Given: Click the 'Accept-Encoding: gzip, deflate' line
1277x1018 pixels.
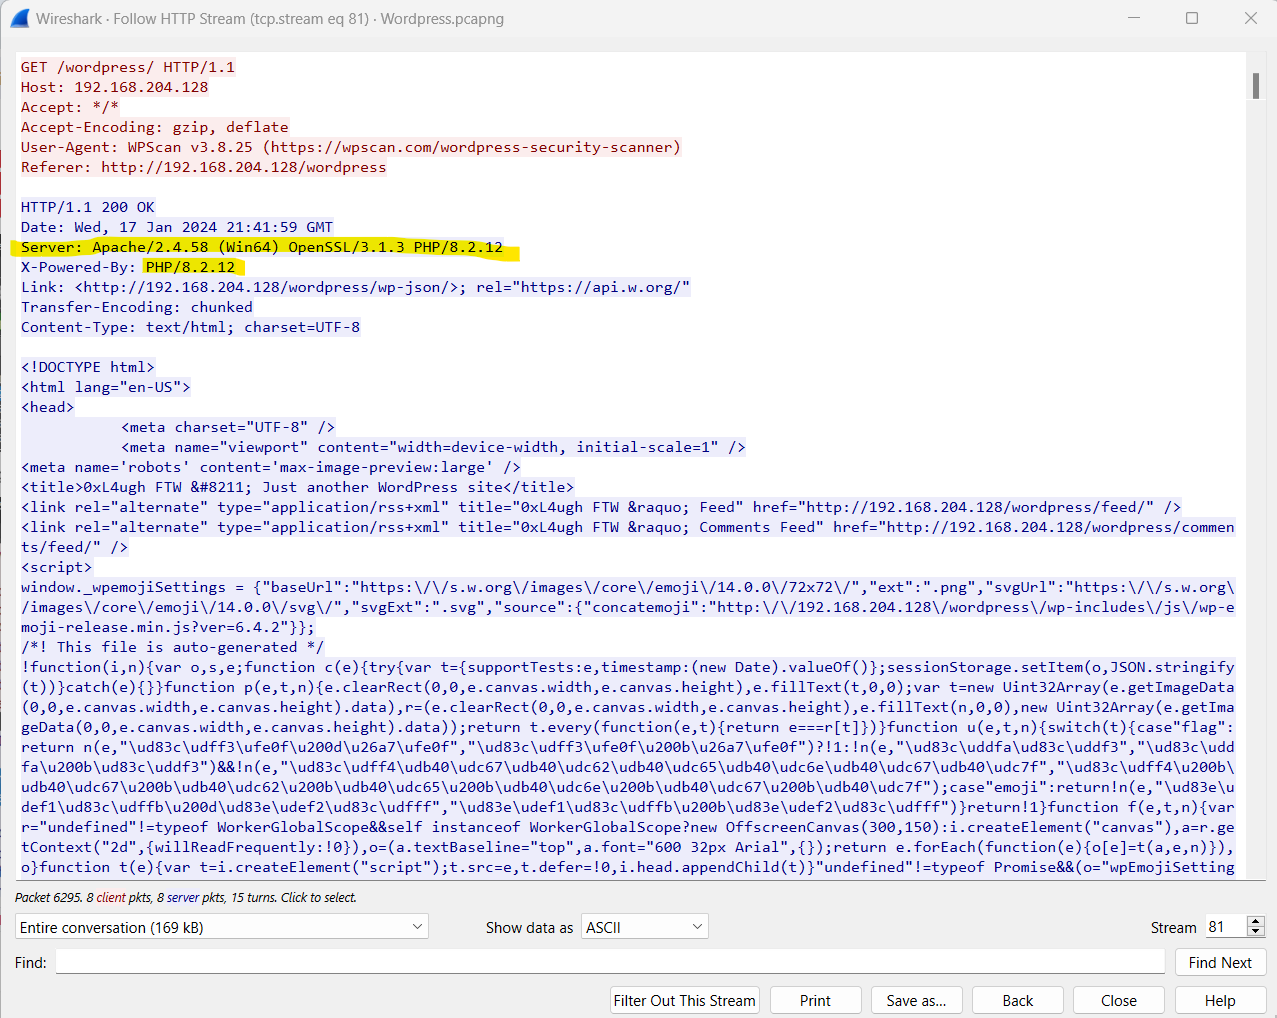Looking at the screenshot, I should click(155, 127).
